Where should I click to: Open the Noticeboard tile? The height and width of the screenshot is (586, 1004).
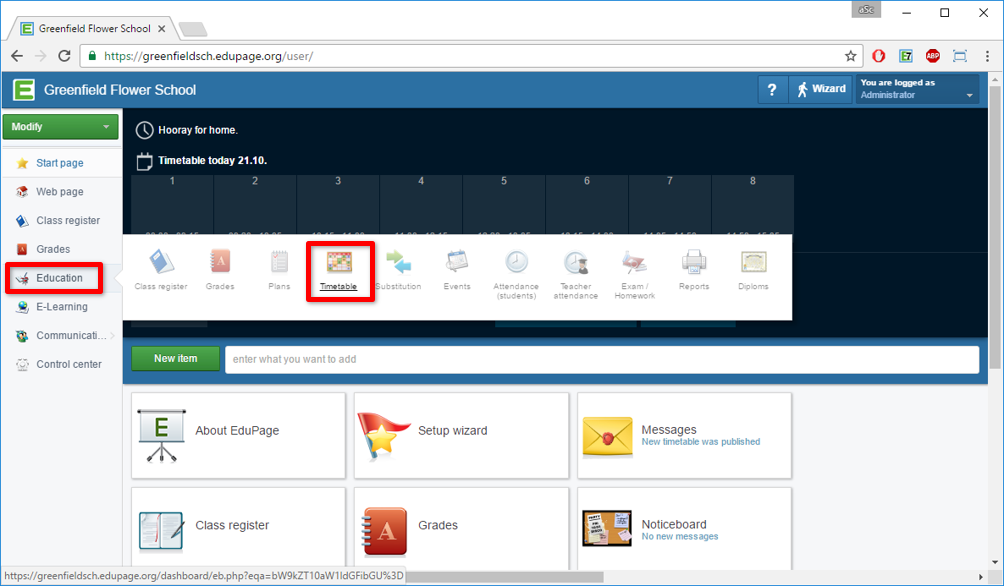click(684, 528)
